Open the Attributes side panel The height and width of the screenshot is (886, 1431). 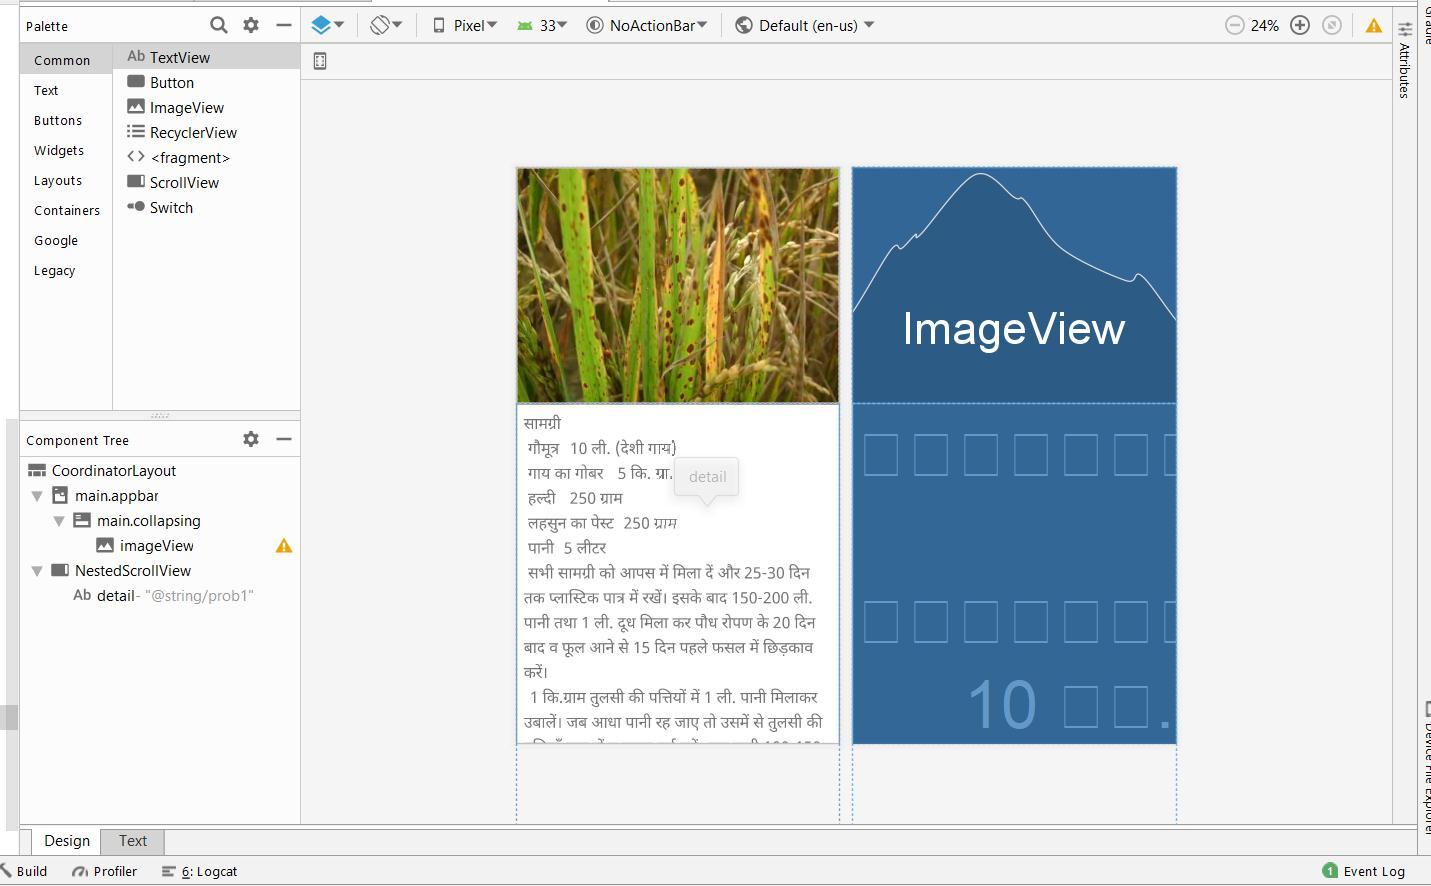tap(1405, 60)
